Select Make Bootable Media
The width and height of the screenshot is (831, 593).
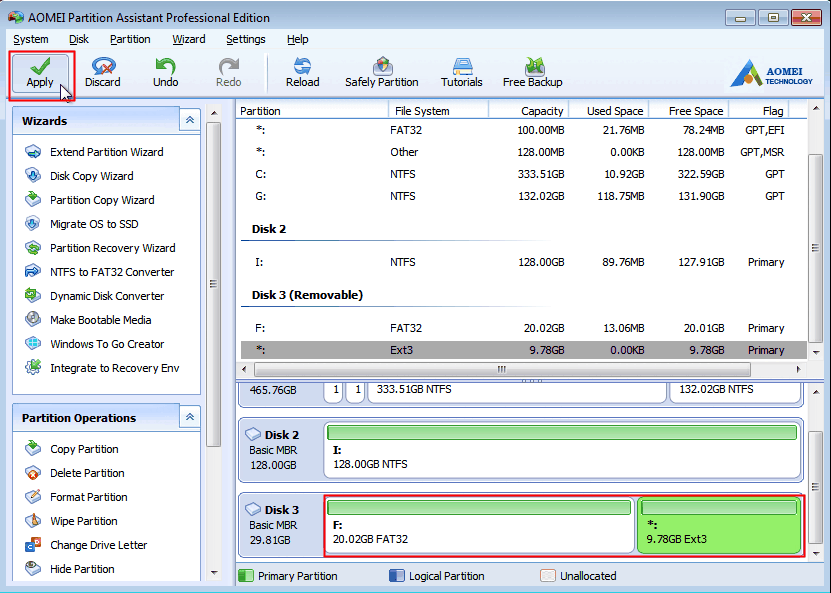click(89, 320)
